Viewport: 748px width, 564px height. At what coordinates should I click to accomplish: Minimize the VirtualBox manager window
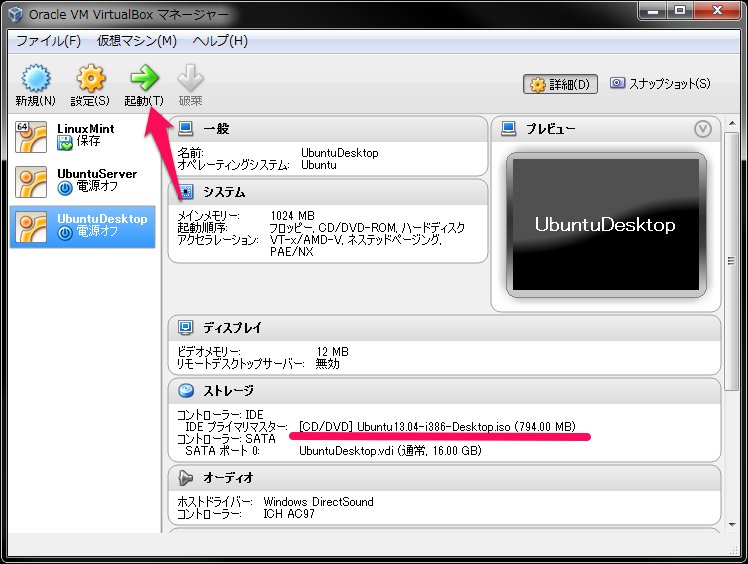pyautogui.click(x=653, y=10)
